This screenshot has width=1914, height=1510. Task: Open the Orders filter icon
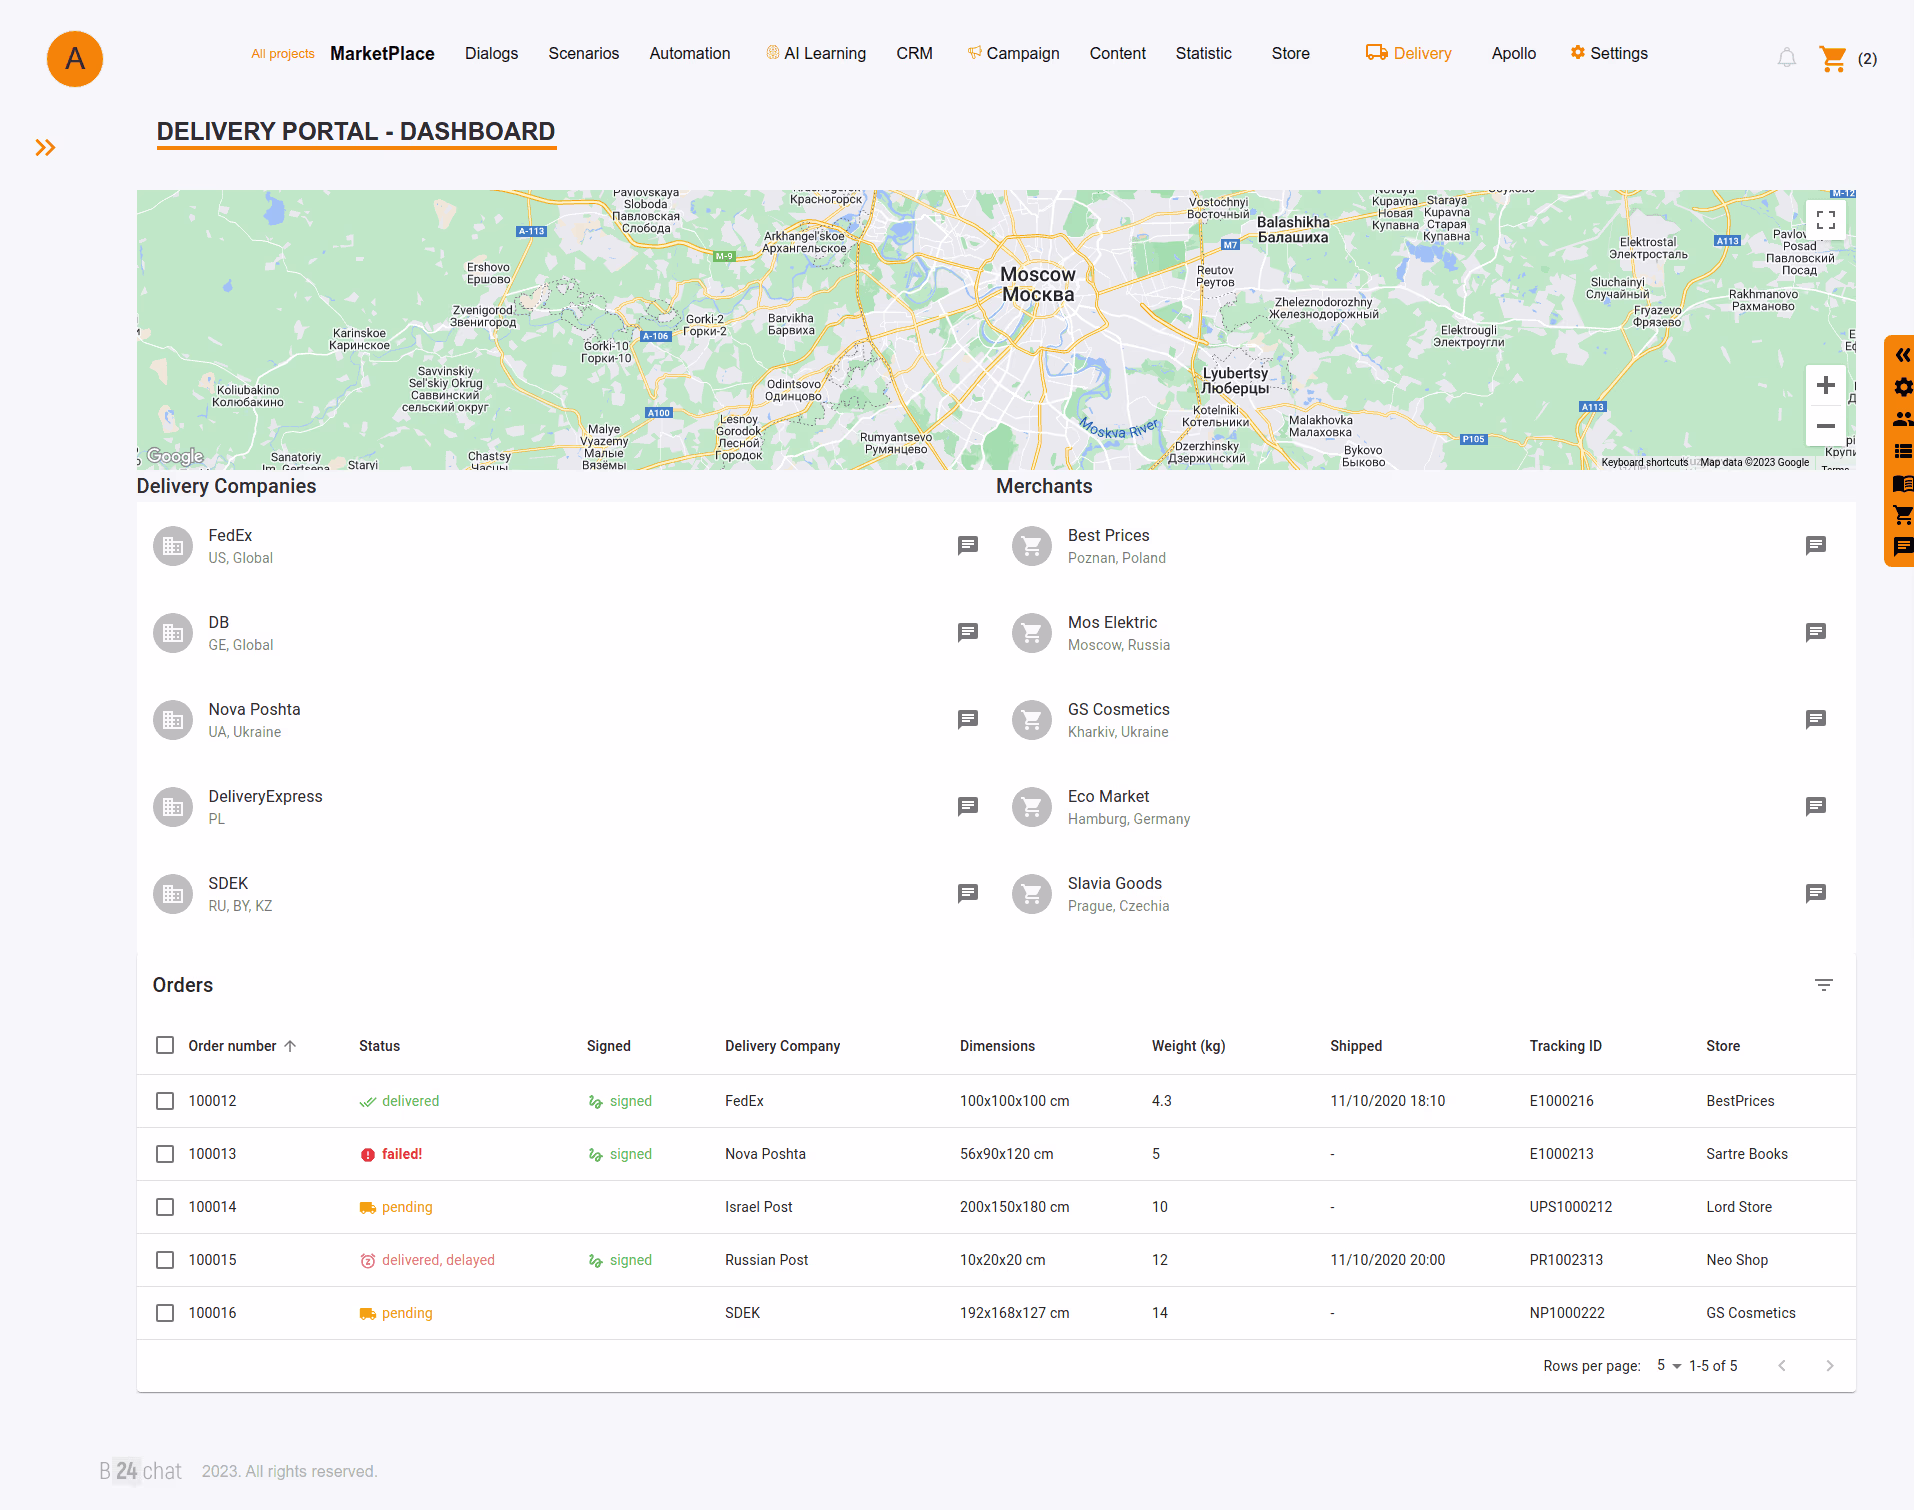pyautogui.click(x=1824, y=985)
